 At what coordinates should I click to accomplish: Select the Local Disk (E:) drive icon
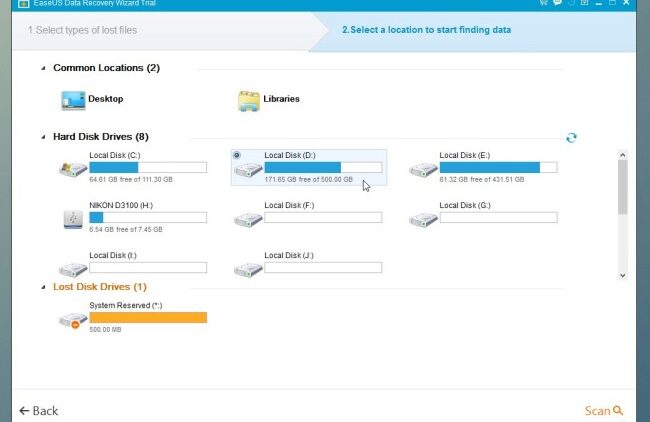coord(423,168)
